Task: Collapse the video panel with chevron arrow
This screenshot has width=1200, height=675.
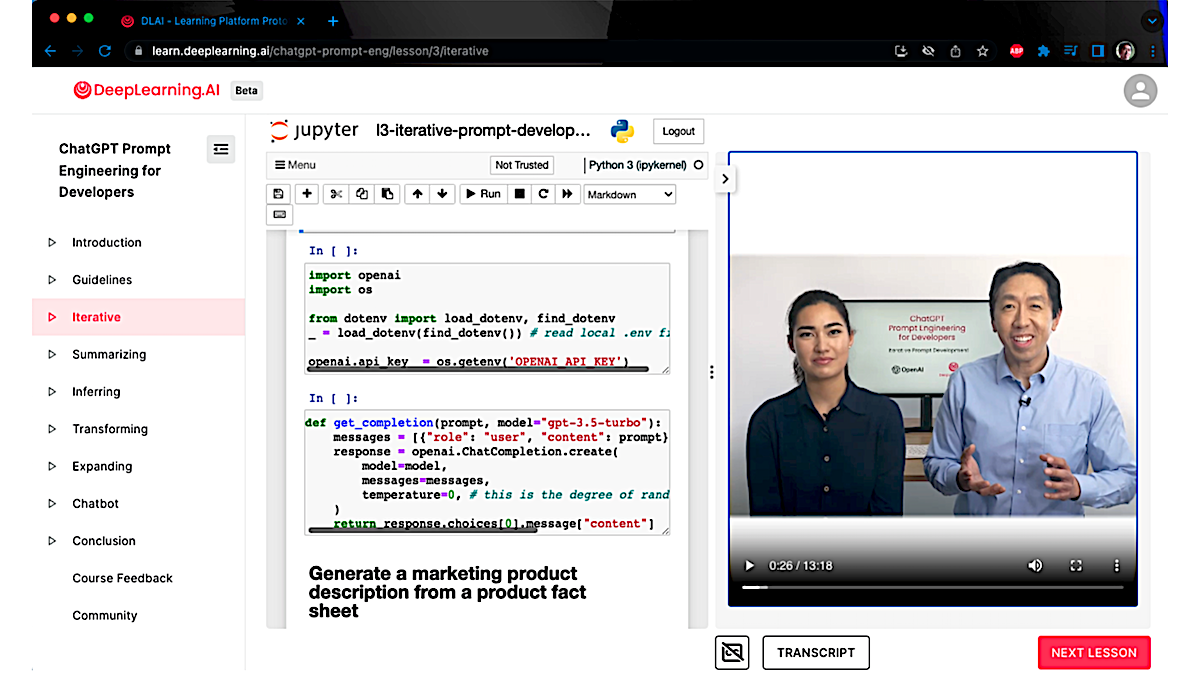Action: tap(725, 179)
